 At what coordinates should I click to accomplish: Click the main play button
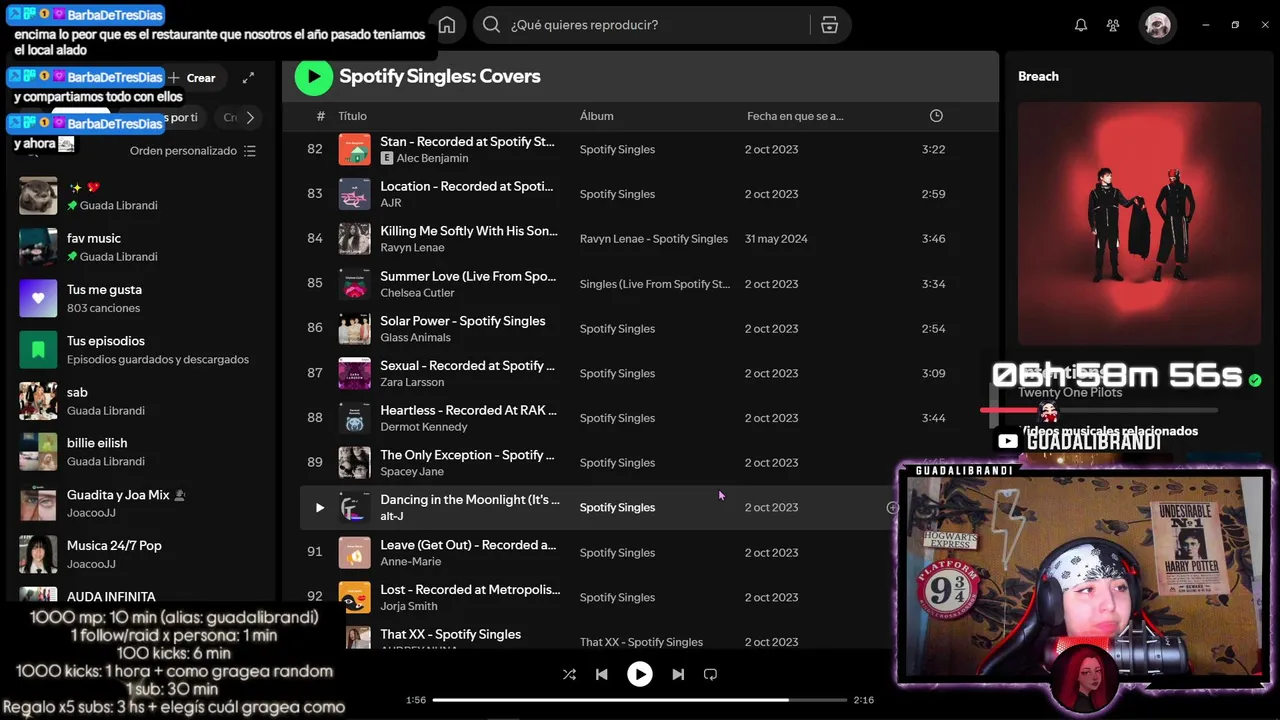(640, 674)
